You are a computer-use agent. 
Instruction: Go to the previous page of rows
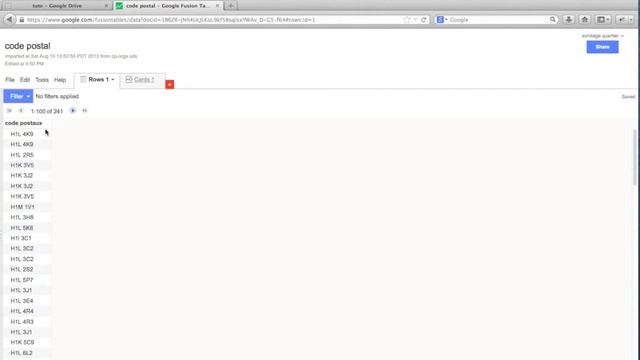21,111
